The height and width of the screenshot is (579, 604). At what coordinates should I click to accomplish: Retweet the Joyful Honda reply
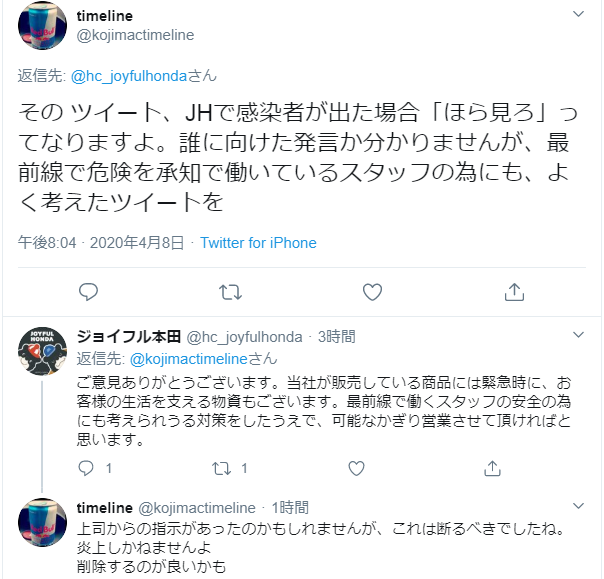point(222,467)
